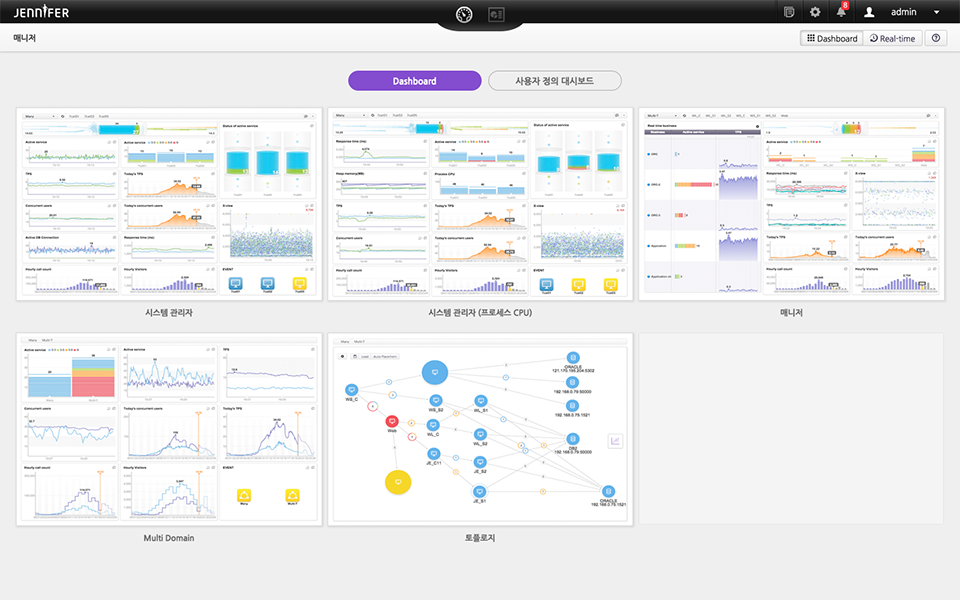Open the dashboard gauge icon in header
The height and width of the screenshot is (600, 960).
(x=463, y=13)
